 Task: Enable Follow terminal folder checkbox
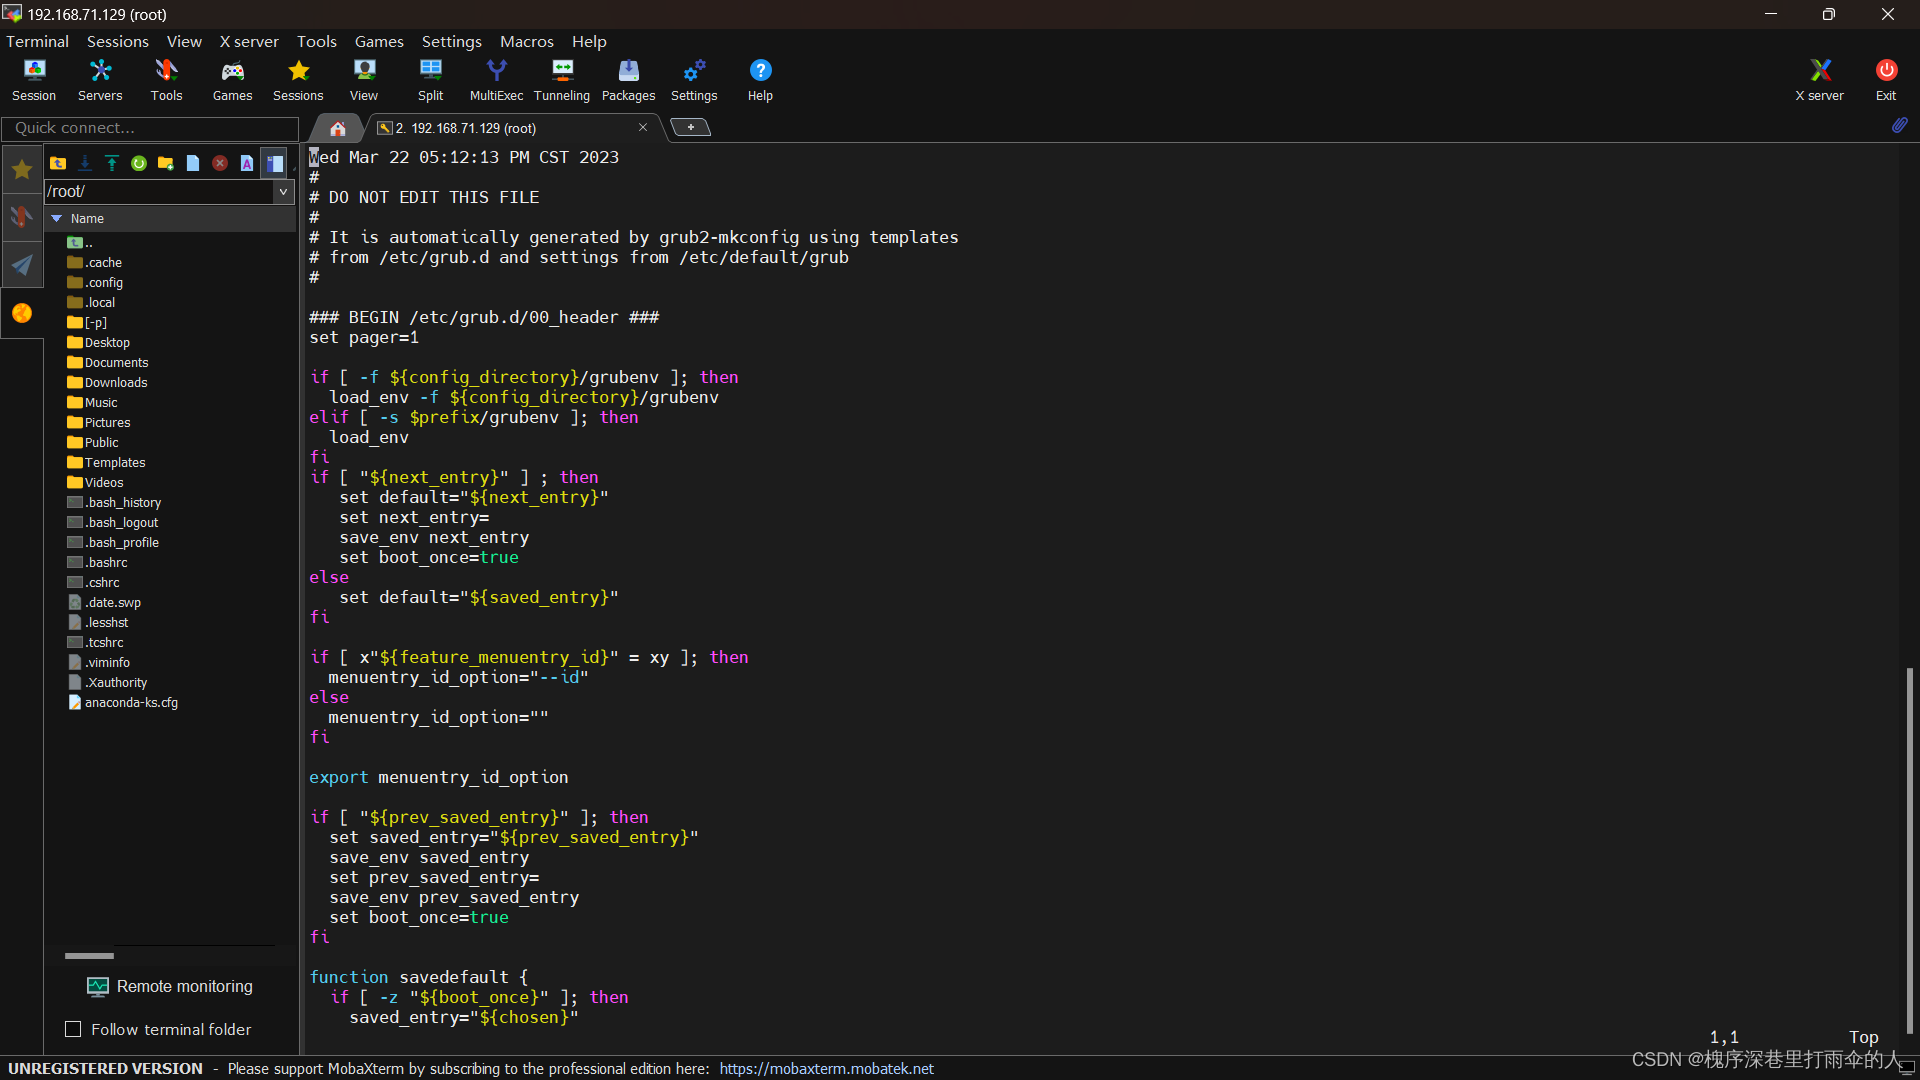pos(73,1029)
